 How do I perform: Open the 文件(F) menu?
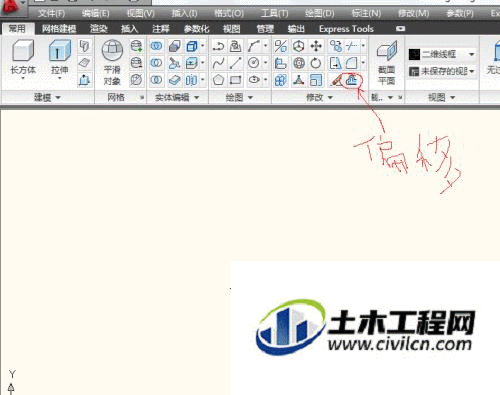[51, 13]
